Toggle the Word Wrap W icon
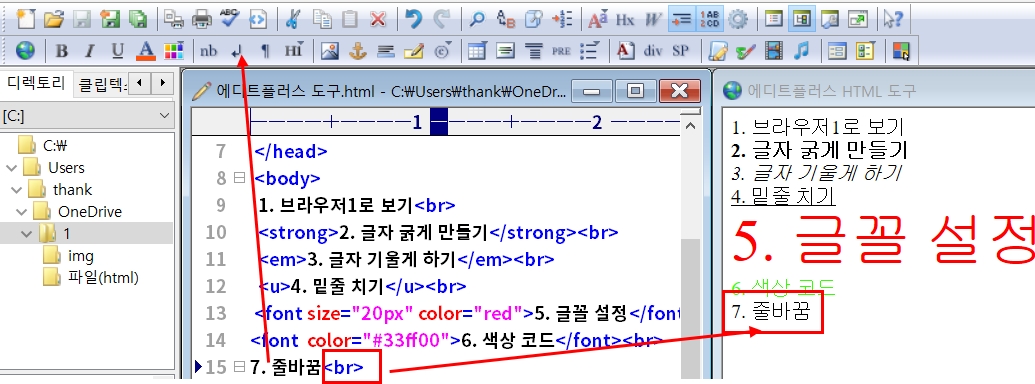Viewport: 1035px width, 384px height. pyautogui.click(x=653, y=19)
